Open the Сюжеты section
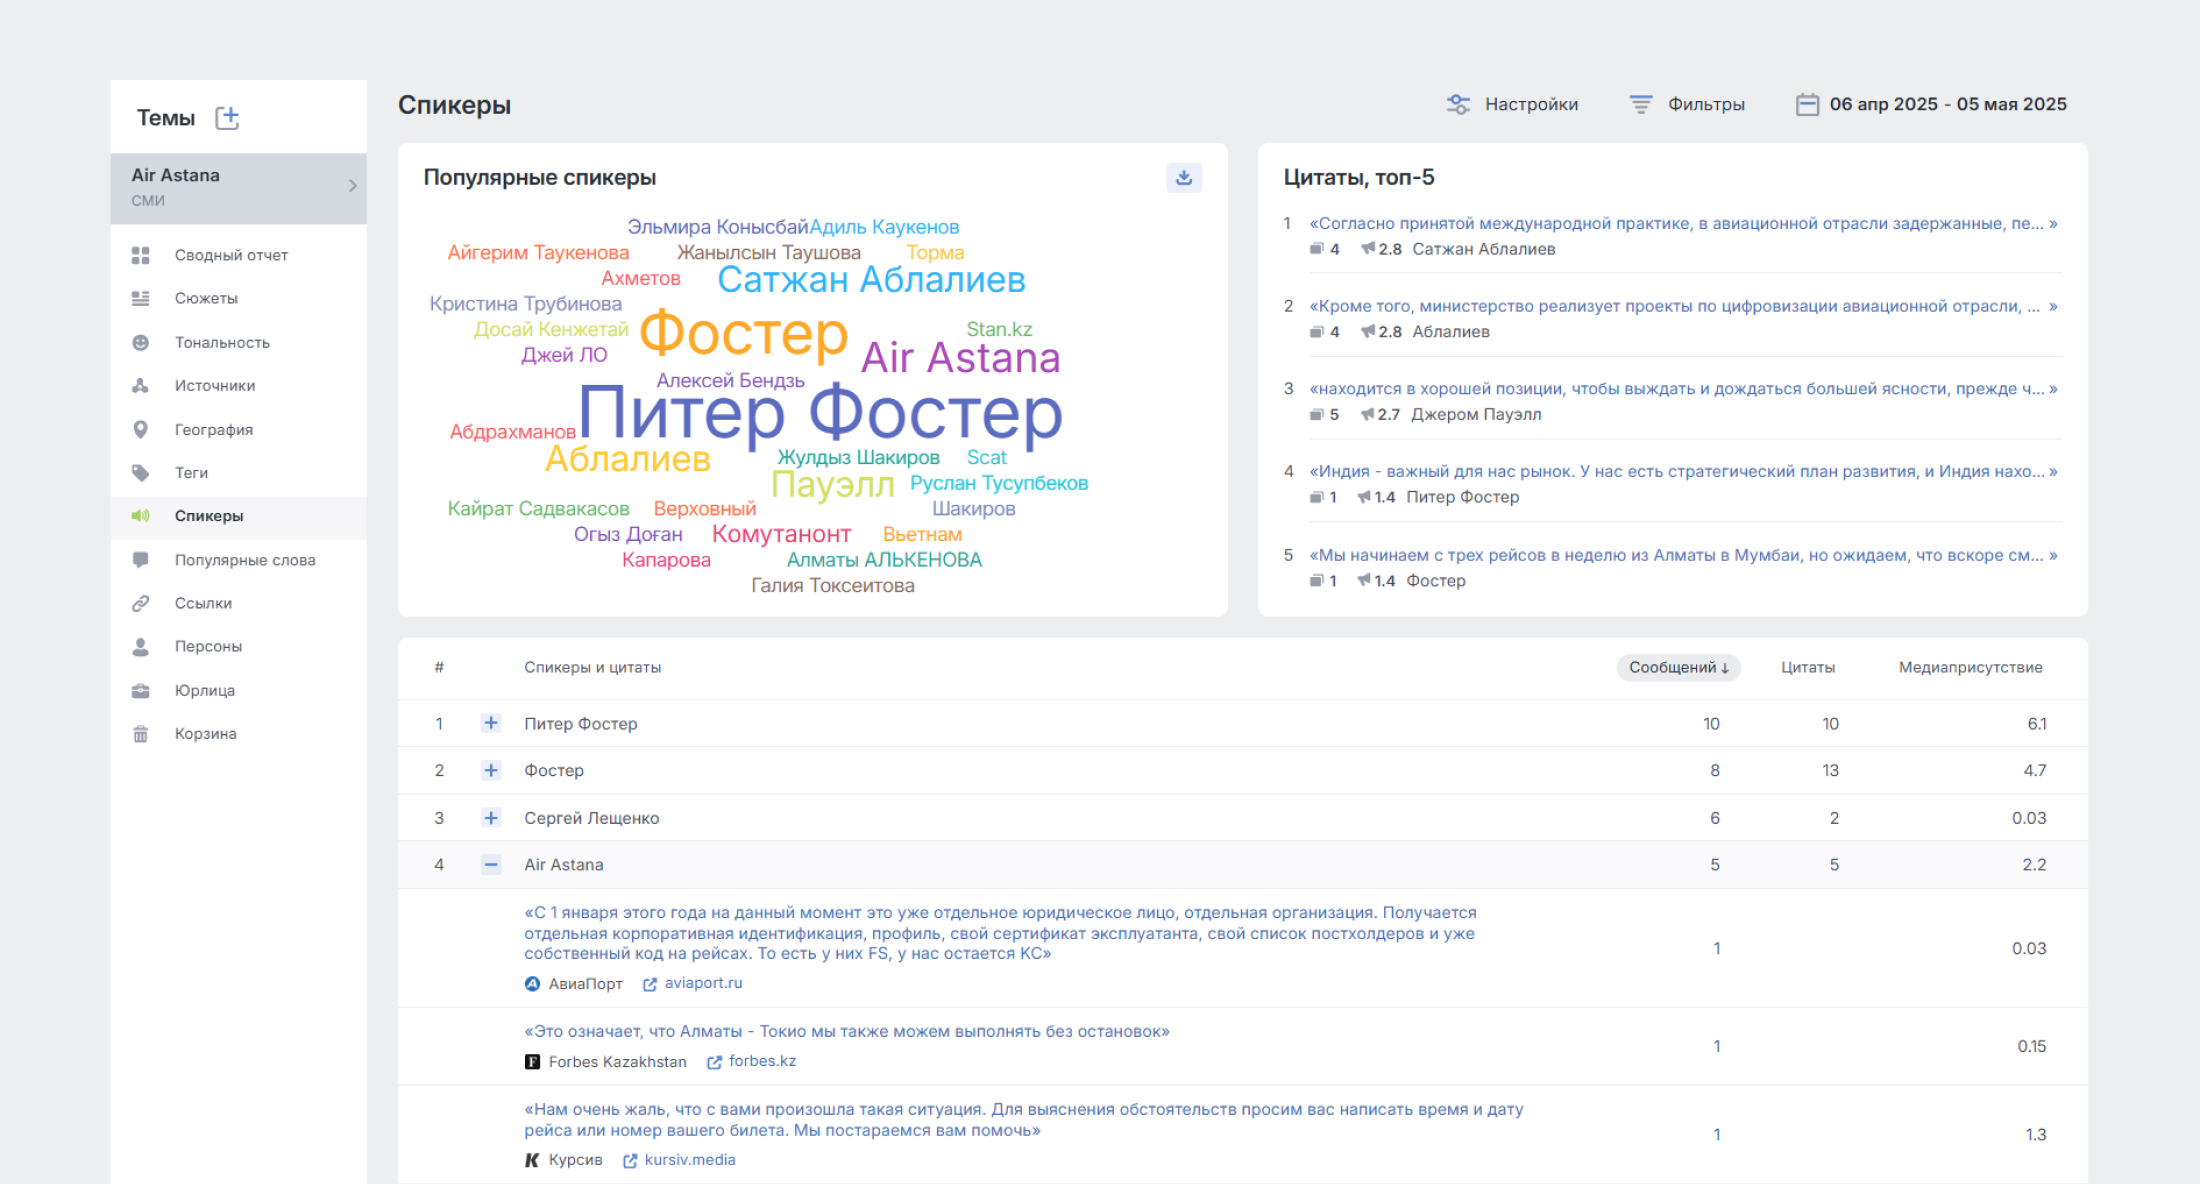The image size is (2200, 1184). click(206, 298)
